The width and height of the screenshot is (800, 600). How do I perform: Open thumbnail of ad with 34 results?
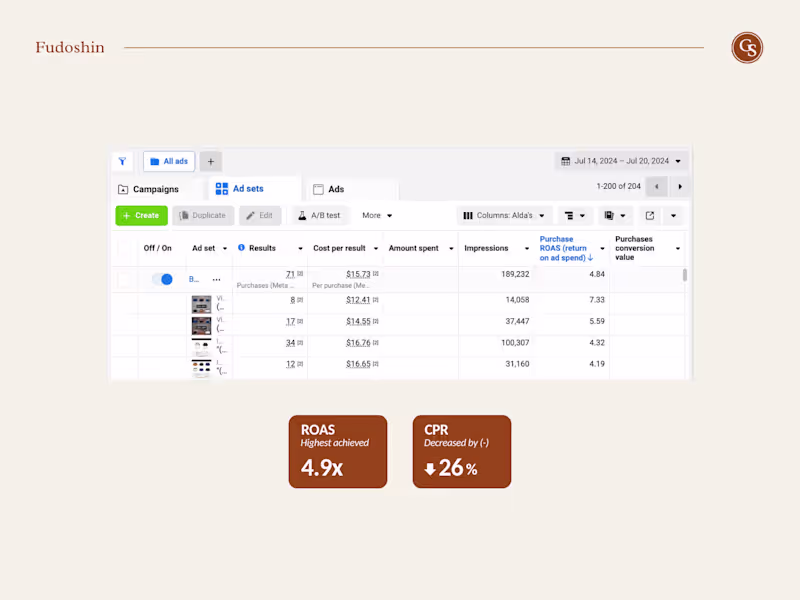click(202, 347)
